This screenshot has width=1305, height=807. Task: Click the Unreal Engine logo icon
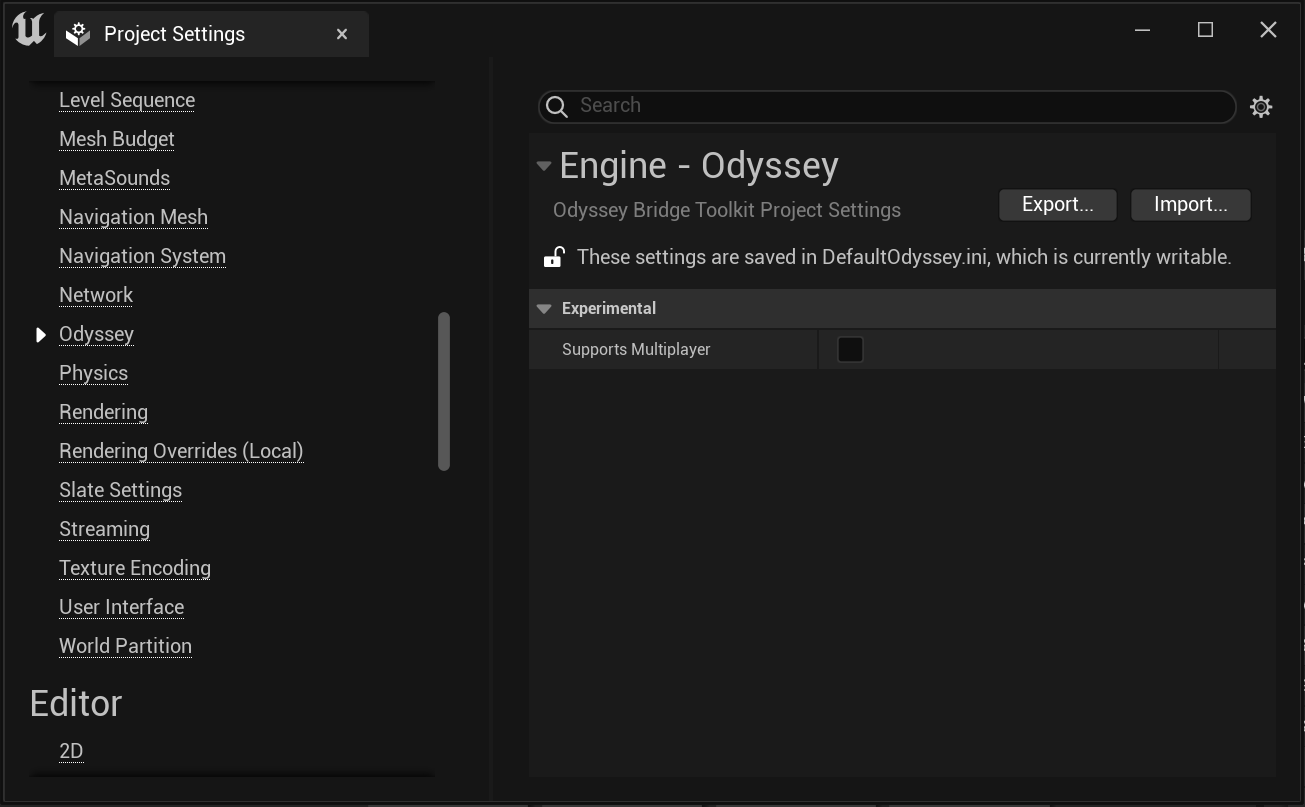pyautogui.click(x=29, y=31)
